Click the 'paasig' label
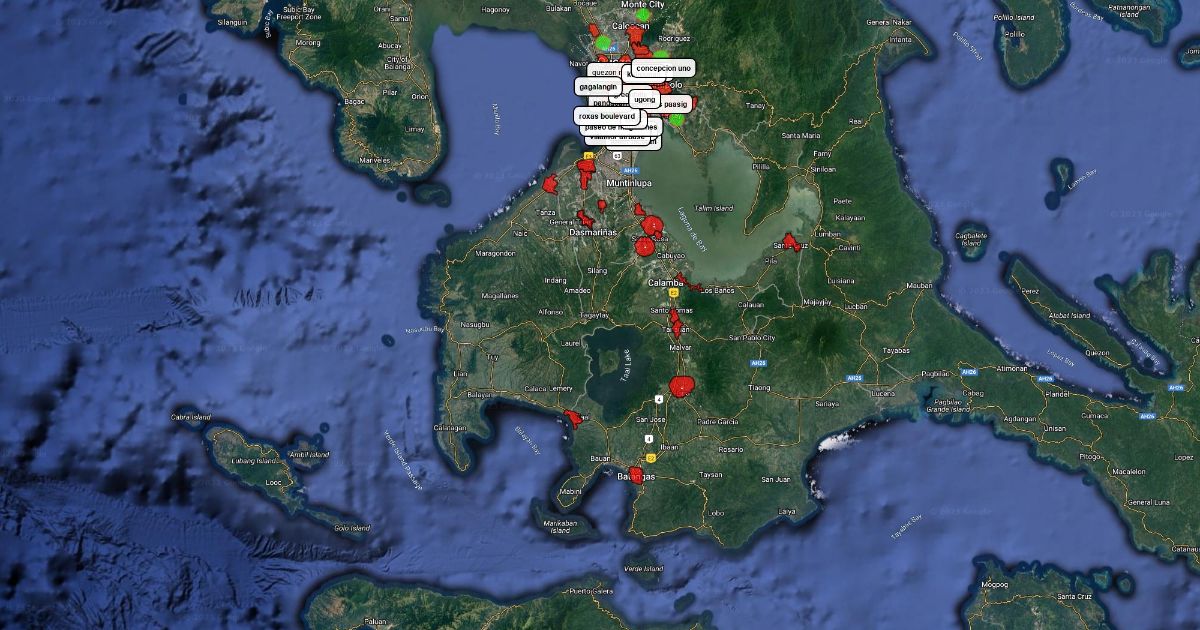Image resolution: width=1200 pixels, height=630 pixels. (675, 103)
